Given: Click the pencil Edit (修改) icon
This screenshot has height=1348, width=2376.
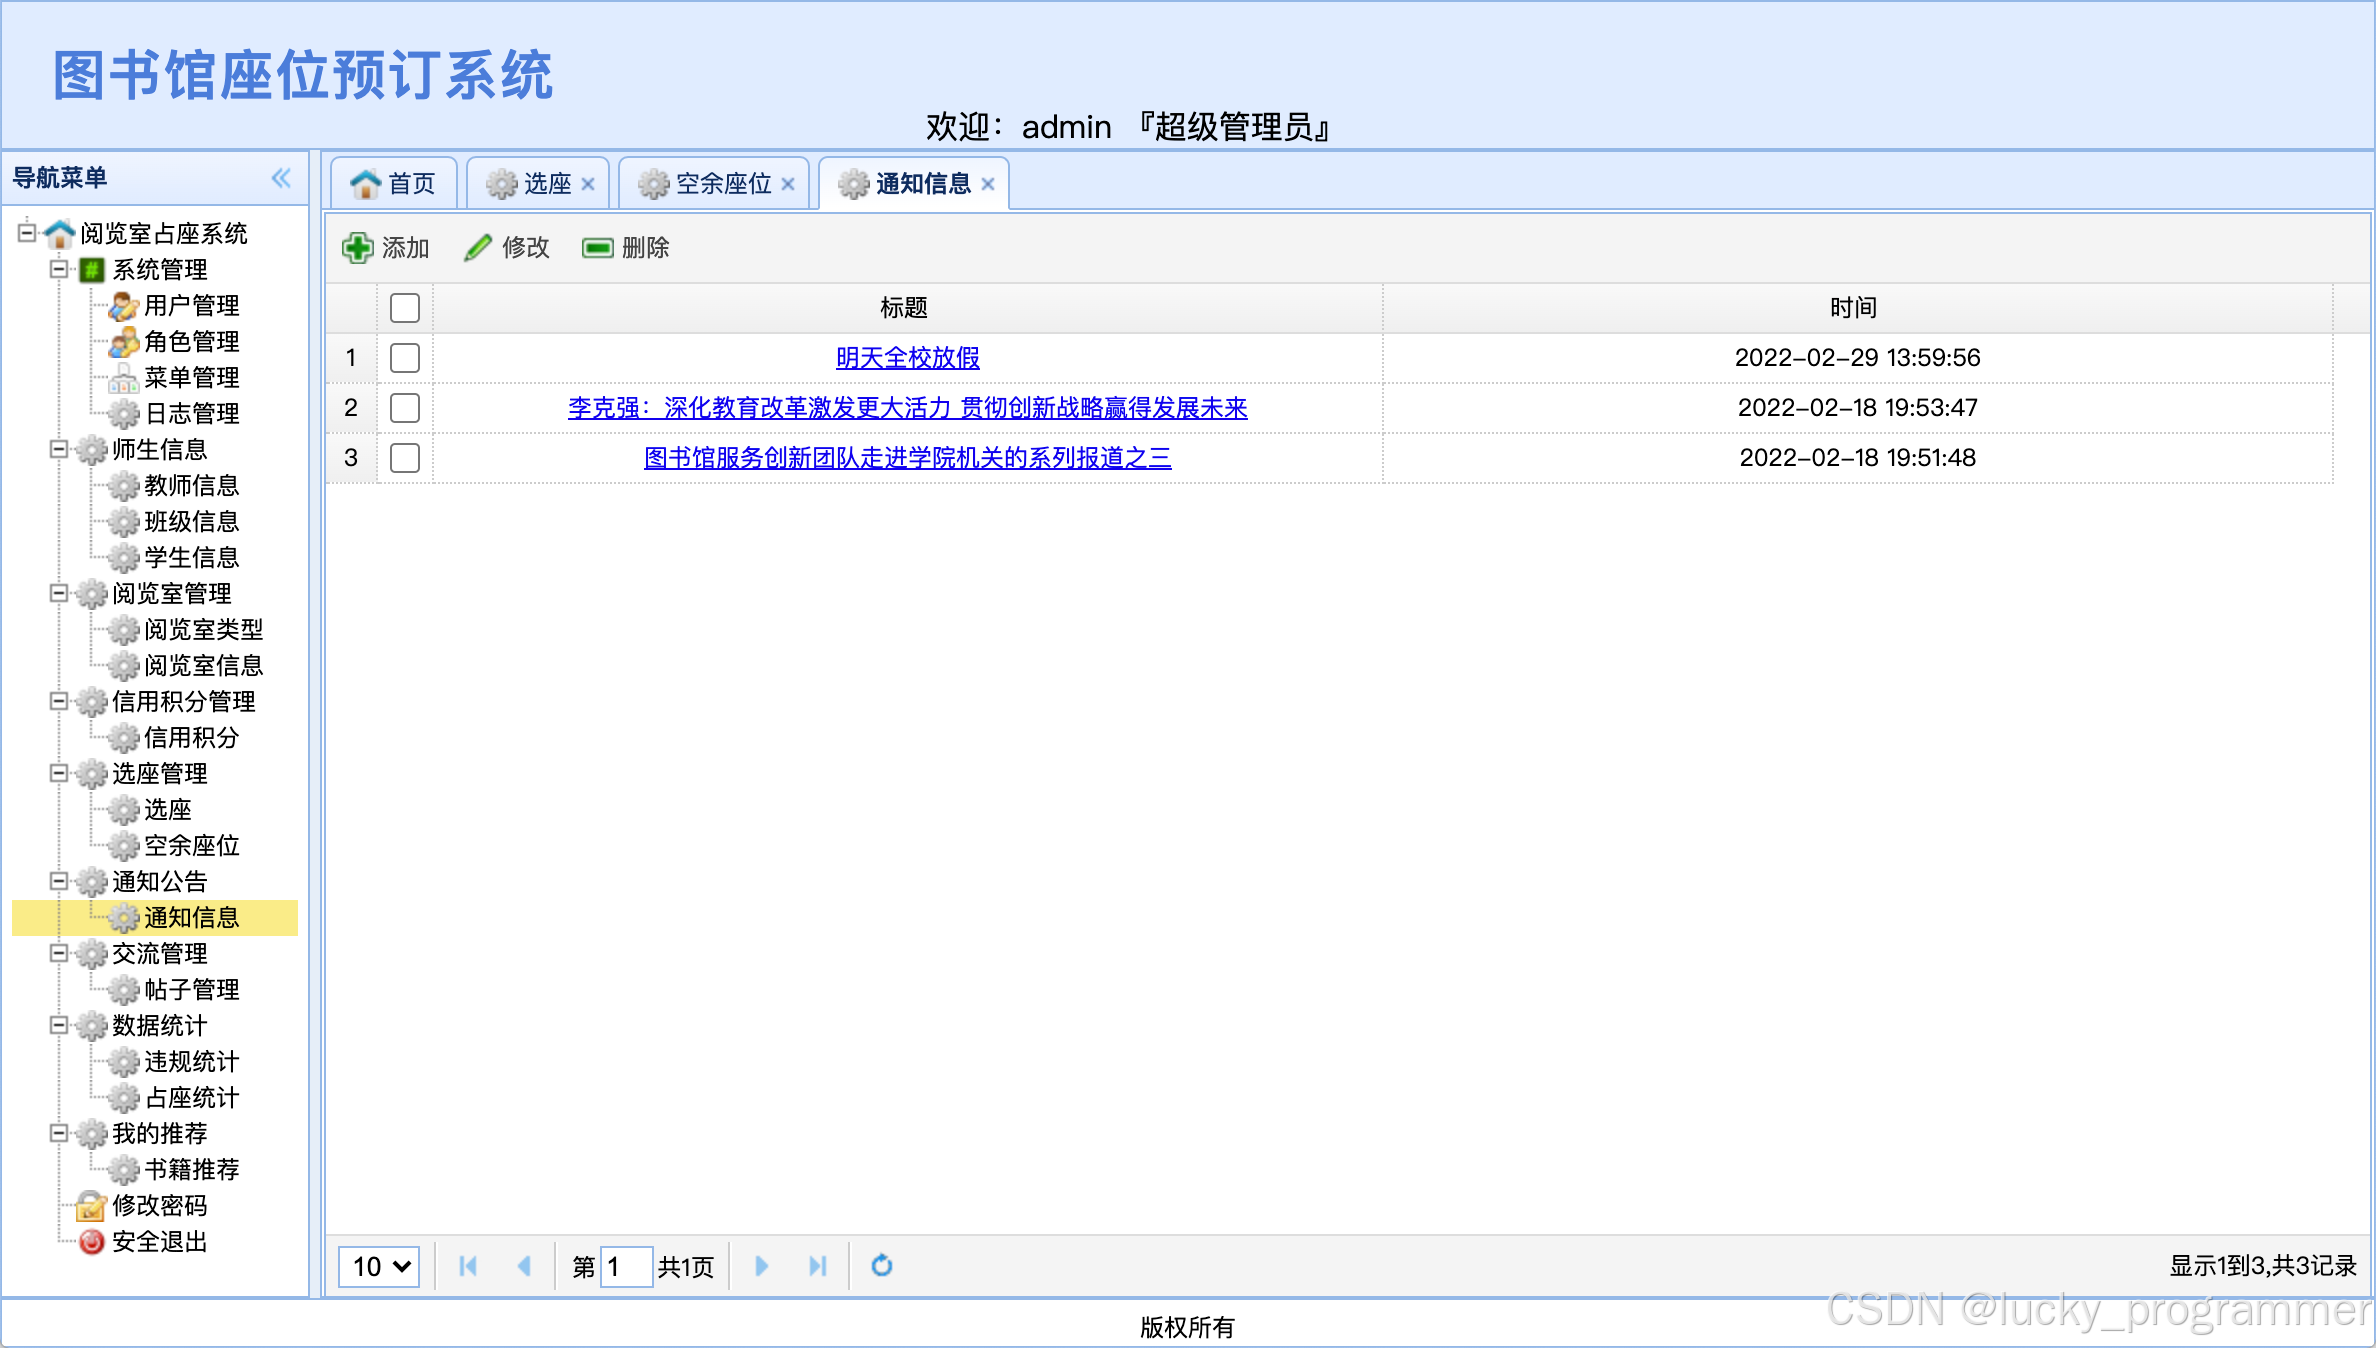Looking at the screenshot, I should coord(478,248).
